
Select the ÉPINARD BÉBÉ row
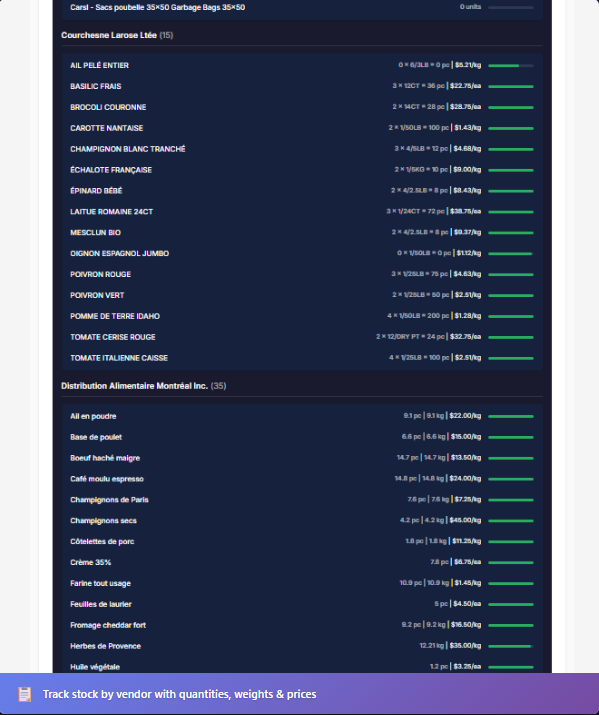tap(302, 191)
